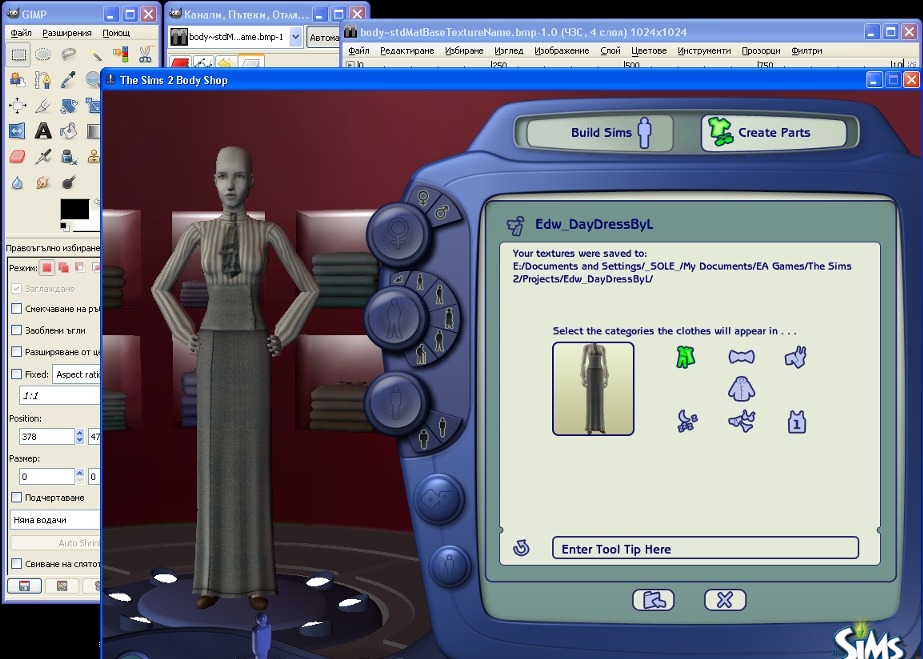Click the Размер 0 value stepper arrows

pos(79,476)
